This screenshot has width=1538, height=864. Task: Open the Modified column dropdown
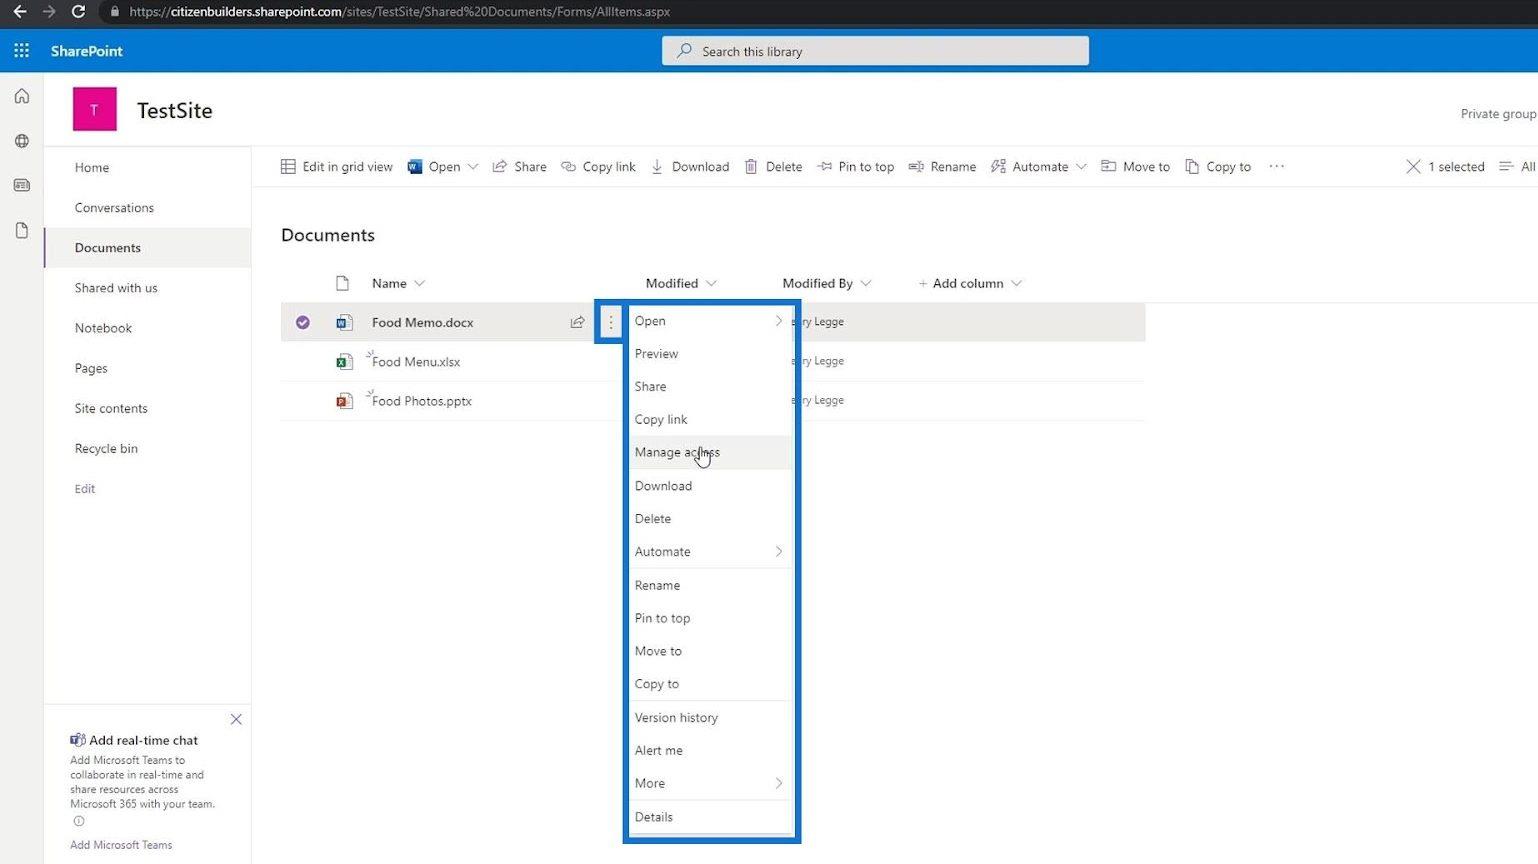coord(711,283)
